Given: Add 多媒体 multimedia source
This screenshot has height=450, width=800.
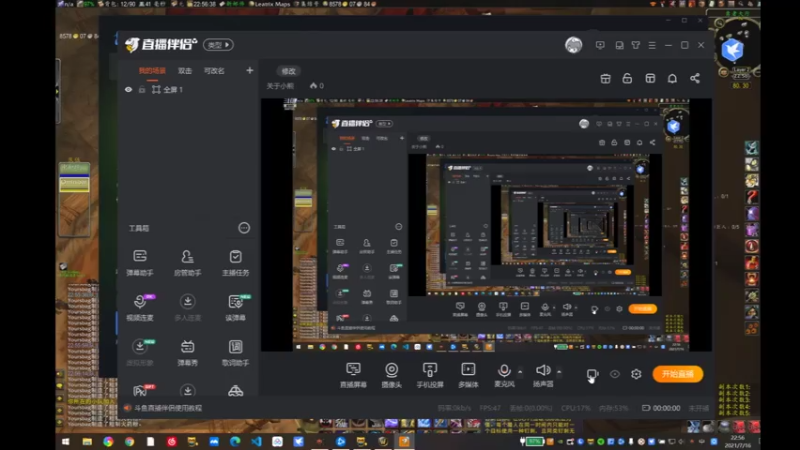Looking at the screenshot, I should pos(468,374).
